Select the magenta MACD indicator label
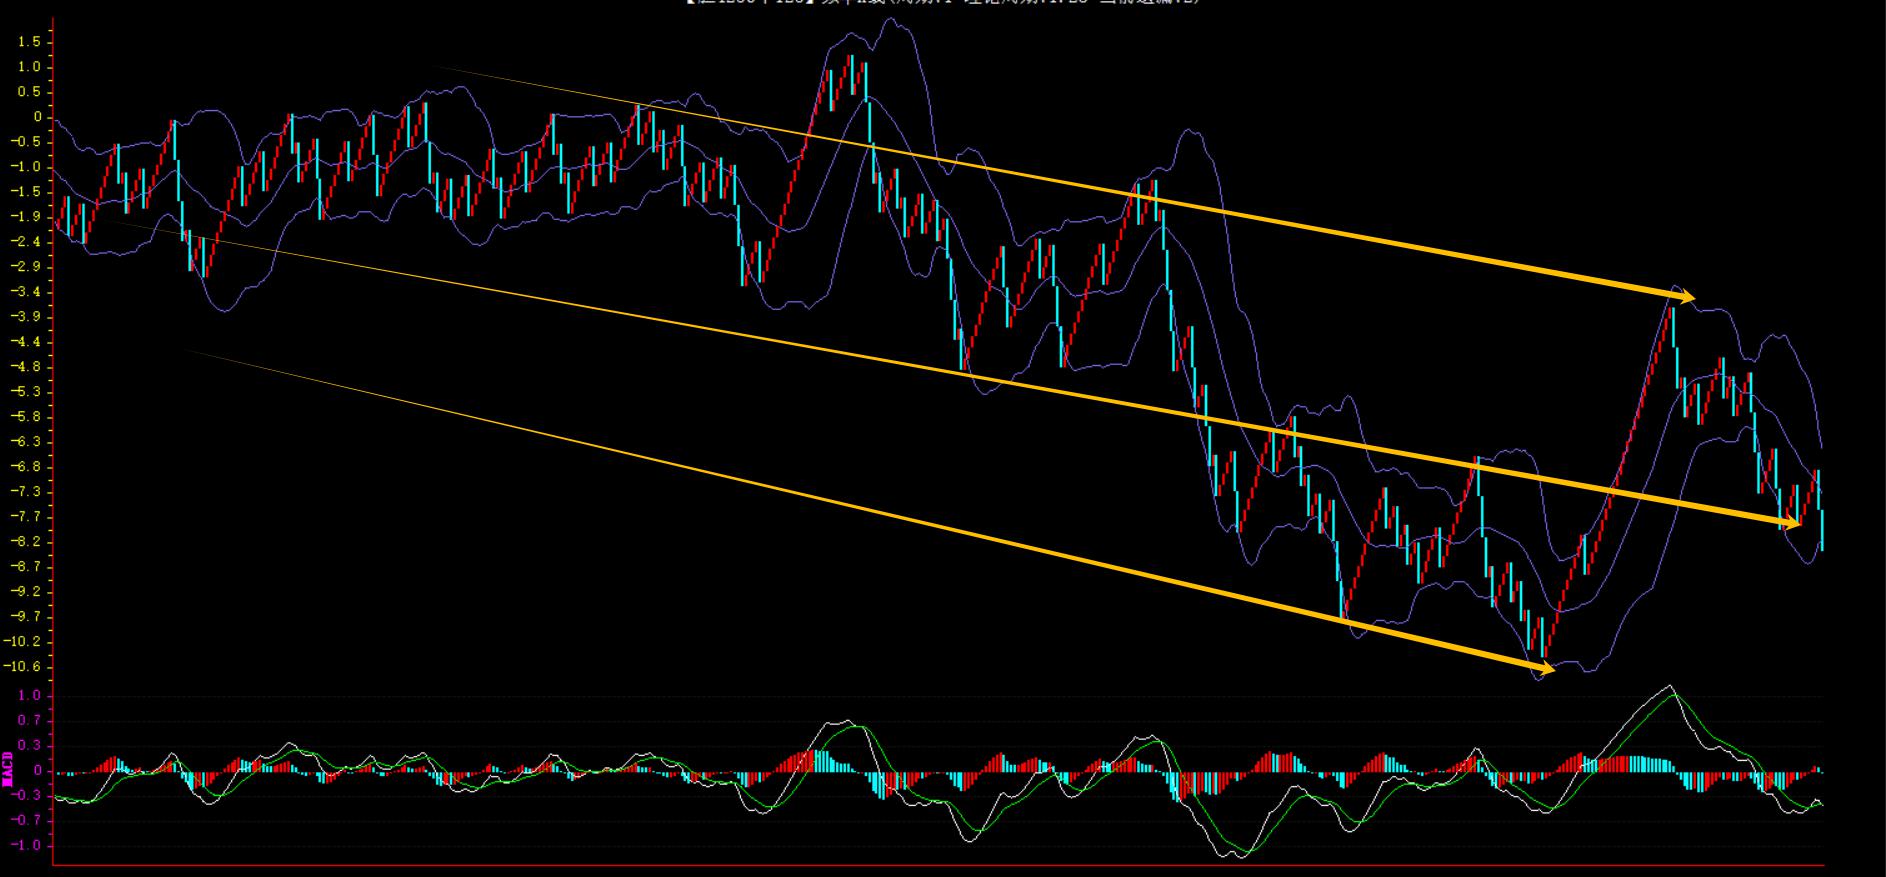This screenshot has width=1886, height=877. click(x=8, y=768)
